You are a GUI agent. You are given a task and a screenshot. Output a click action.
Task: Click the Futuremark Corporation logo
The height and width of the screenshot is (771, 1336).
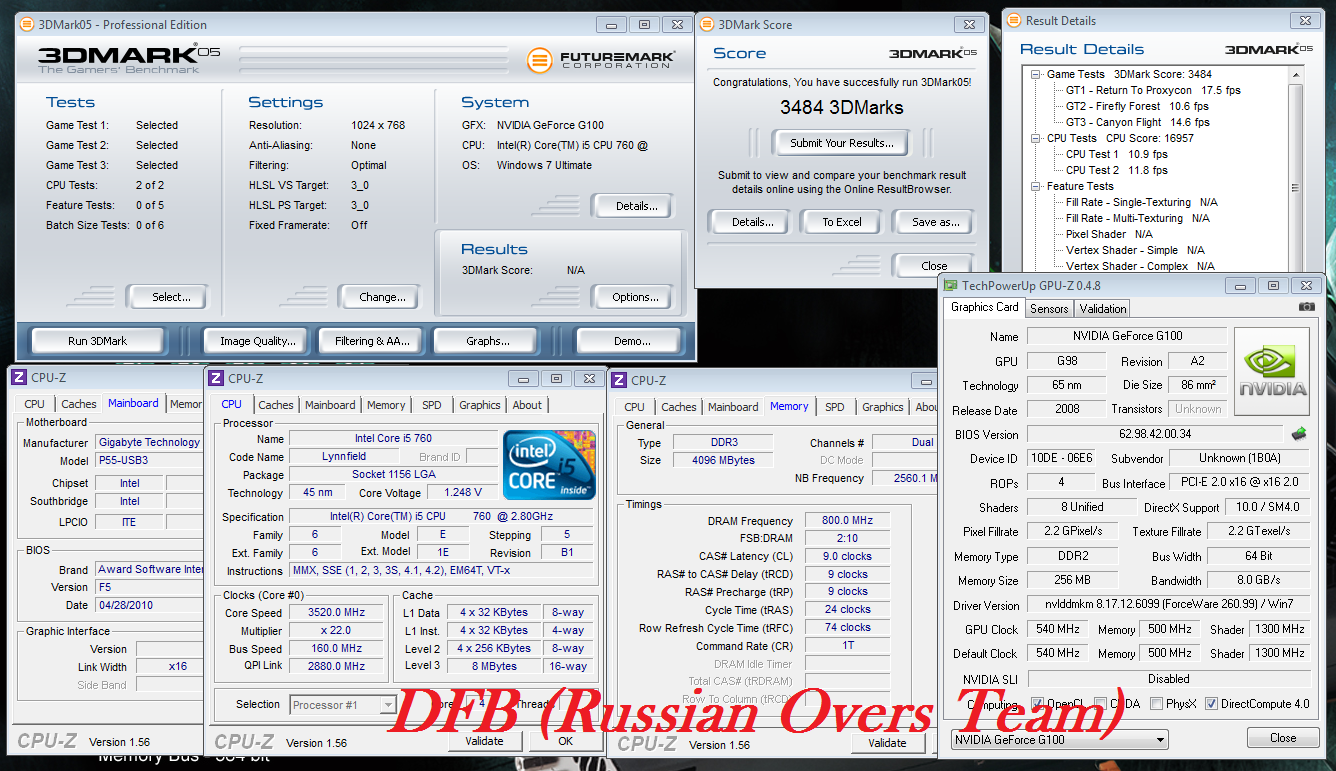[602, 60]
